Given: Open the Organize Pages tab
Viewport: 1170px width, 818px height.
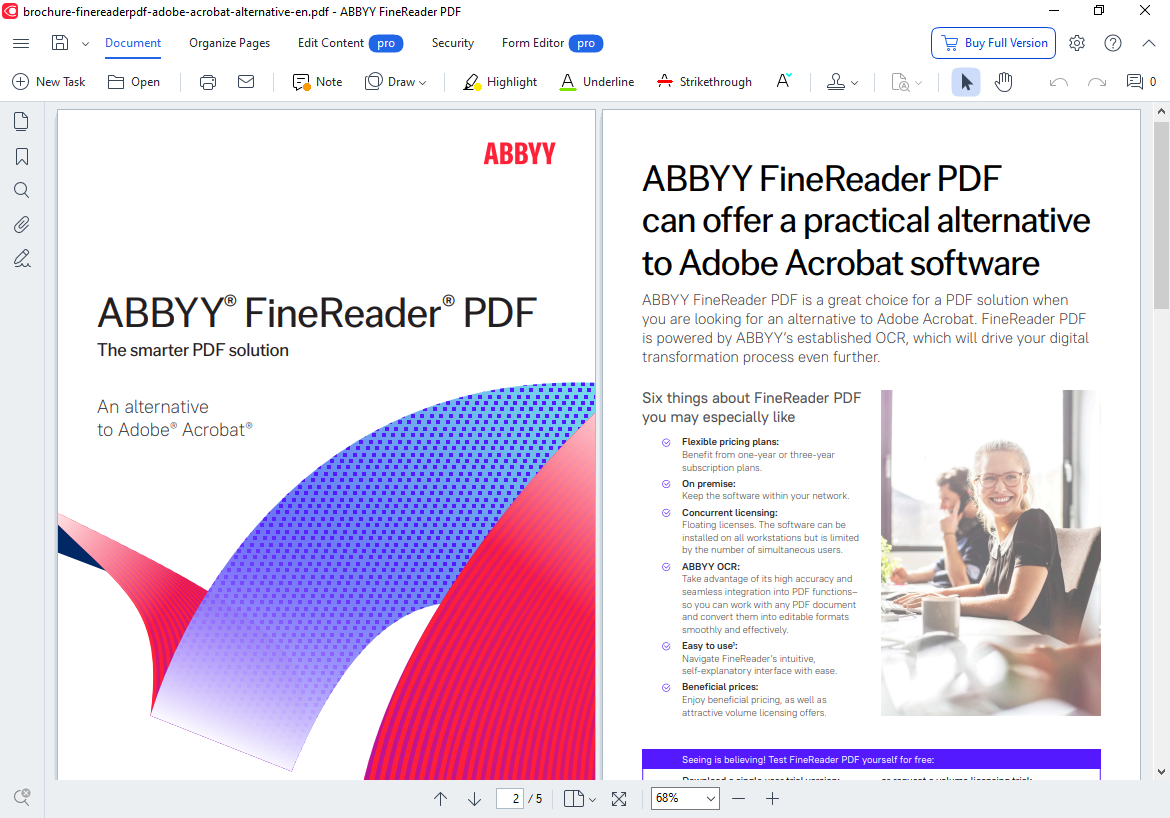Looking at the screenshot, I should 230,43.
